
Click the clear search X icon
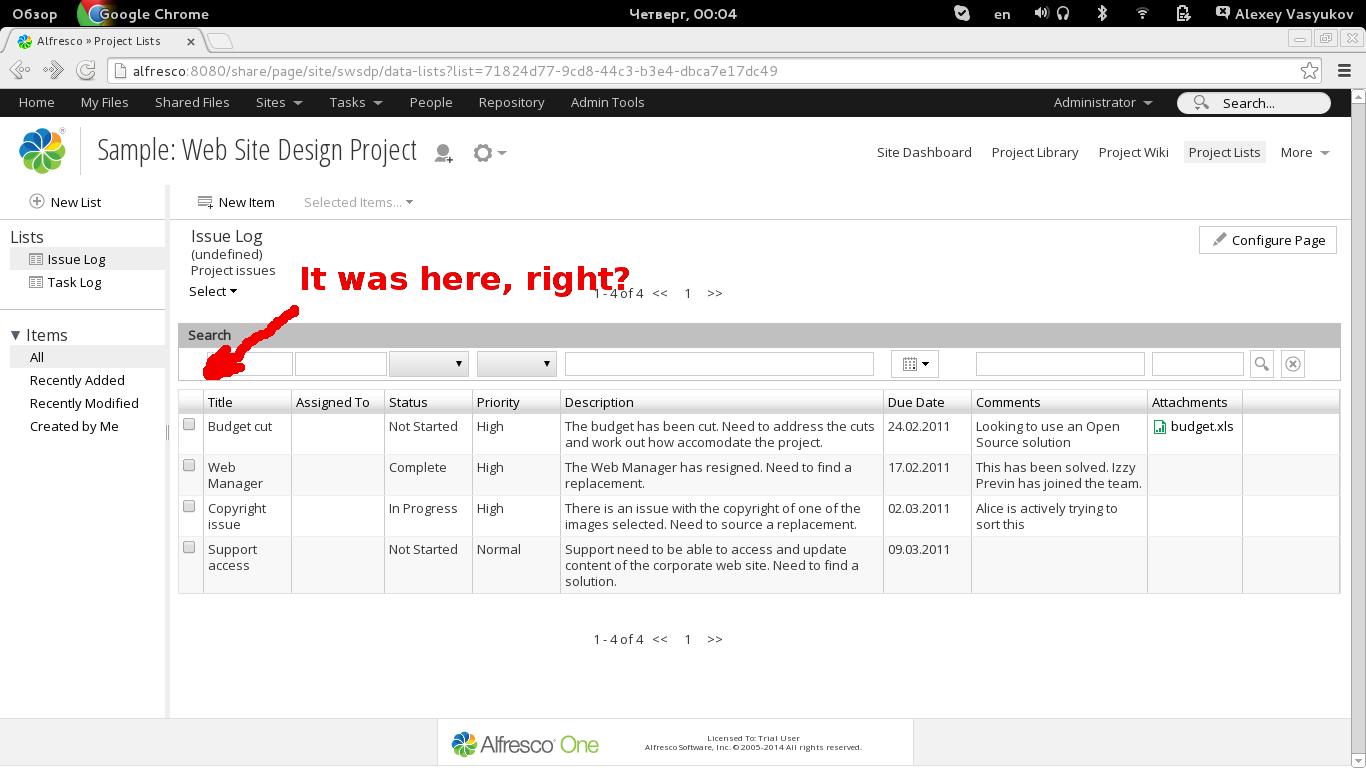pos(1293,364)
